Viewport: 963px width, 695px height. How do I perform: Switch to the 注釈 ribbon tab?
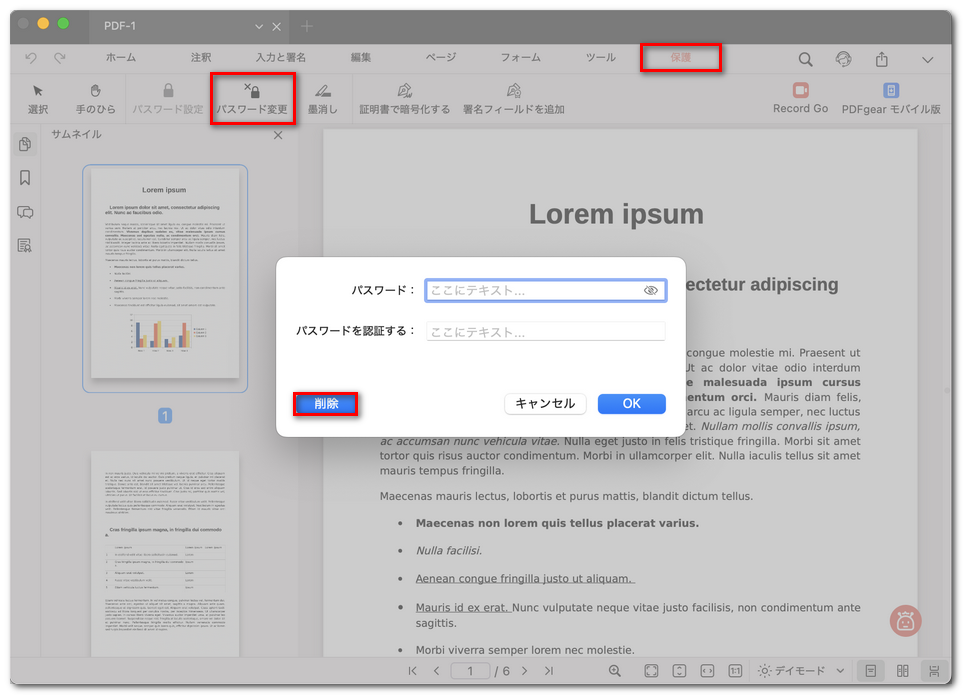click(200, 58)
